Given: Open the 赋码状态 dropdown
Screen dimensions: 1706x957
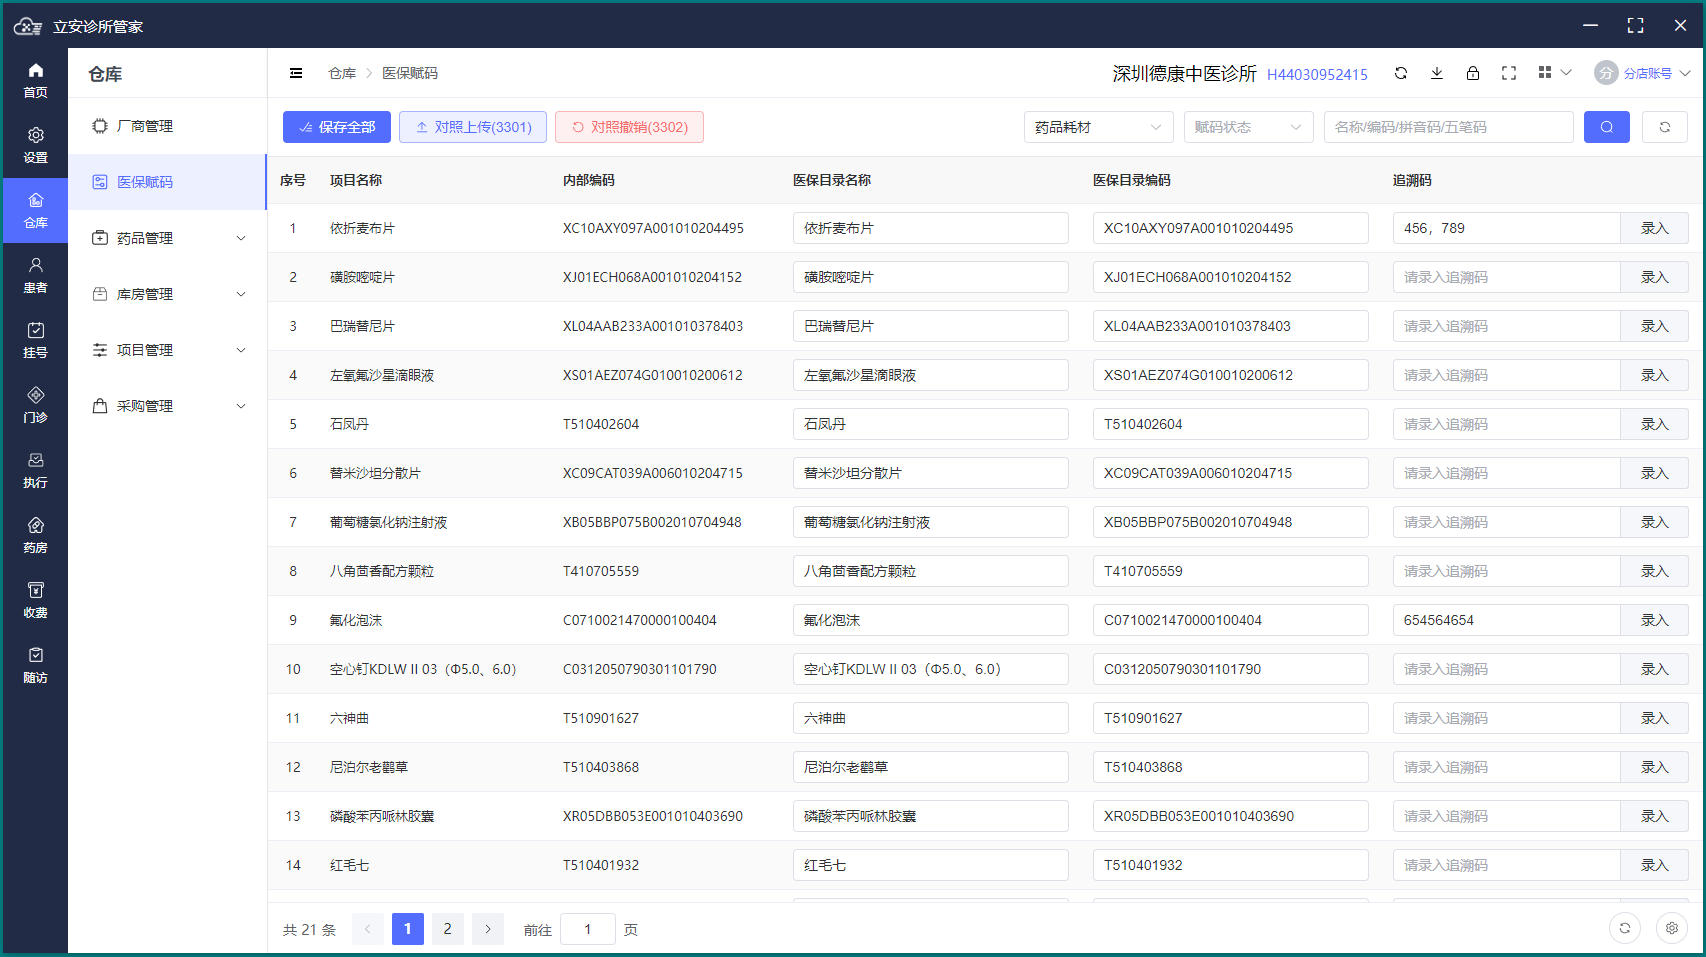Looking at the screenshot, I should [x=1249, y=127].
